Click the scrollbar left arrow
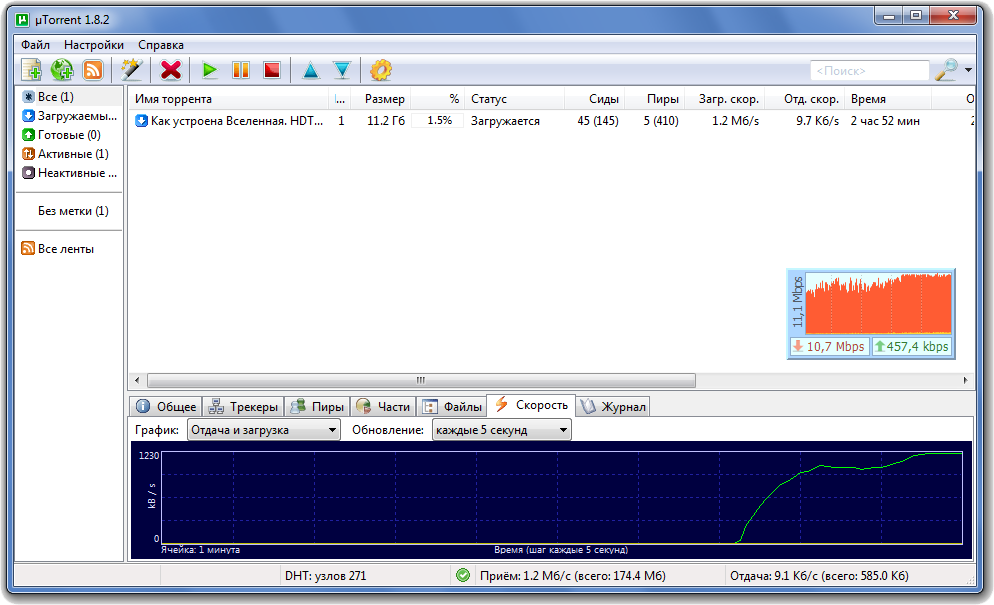 [138, 381]
